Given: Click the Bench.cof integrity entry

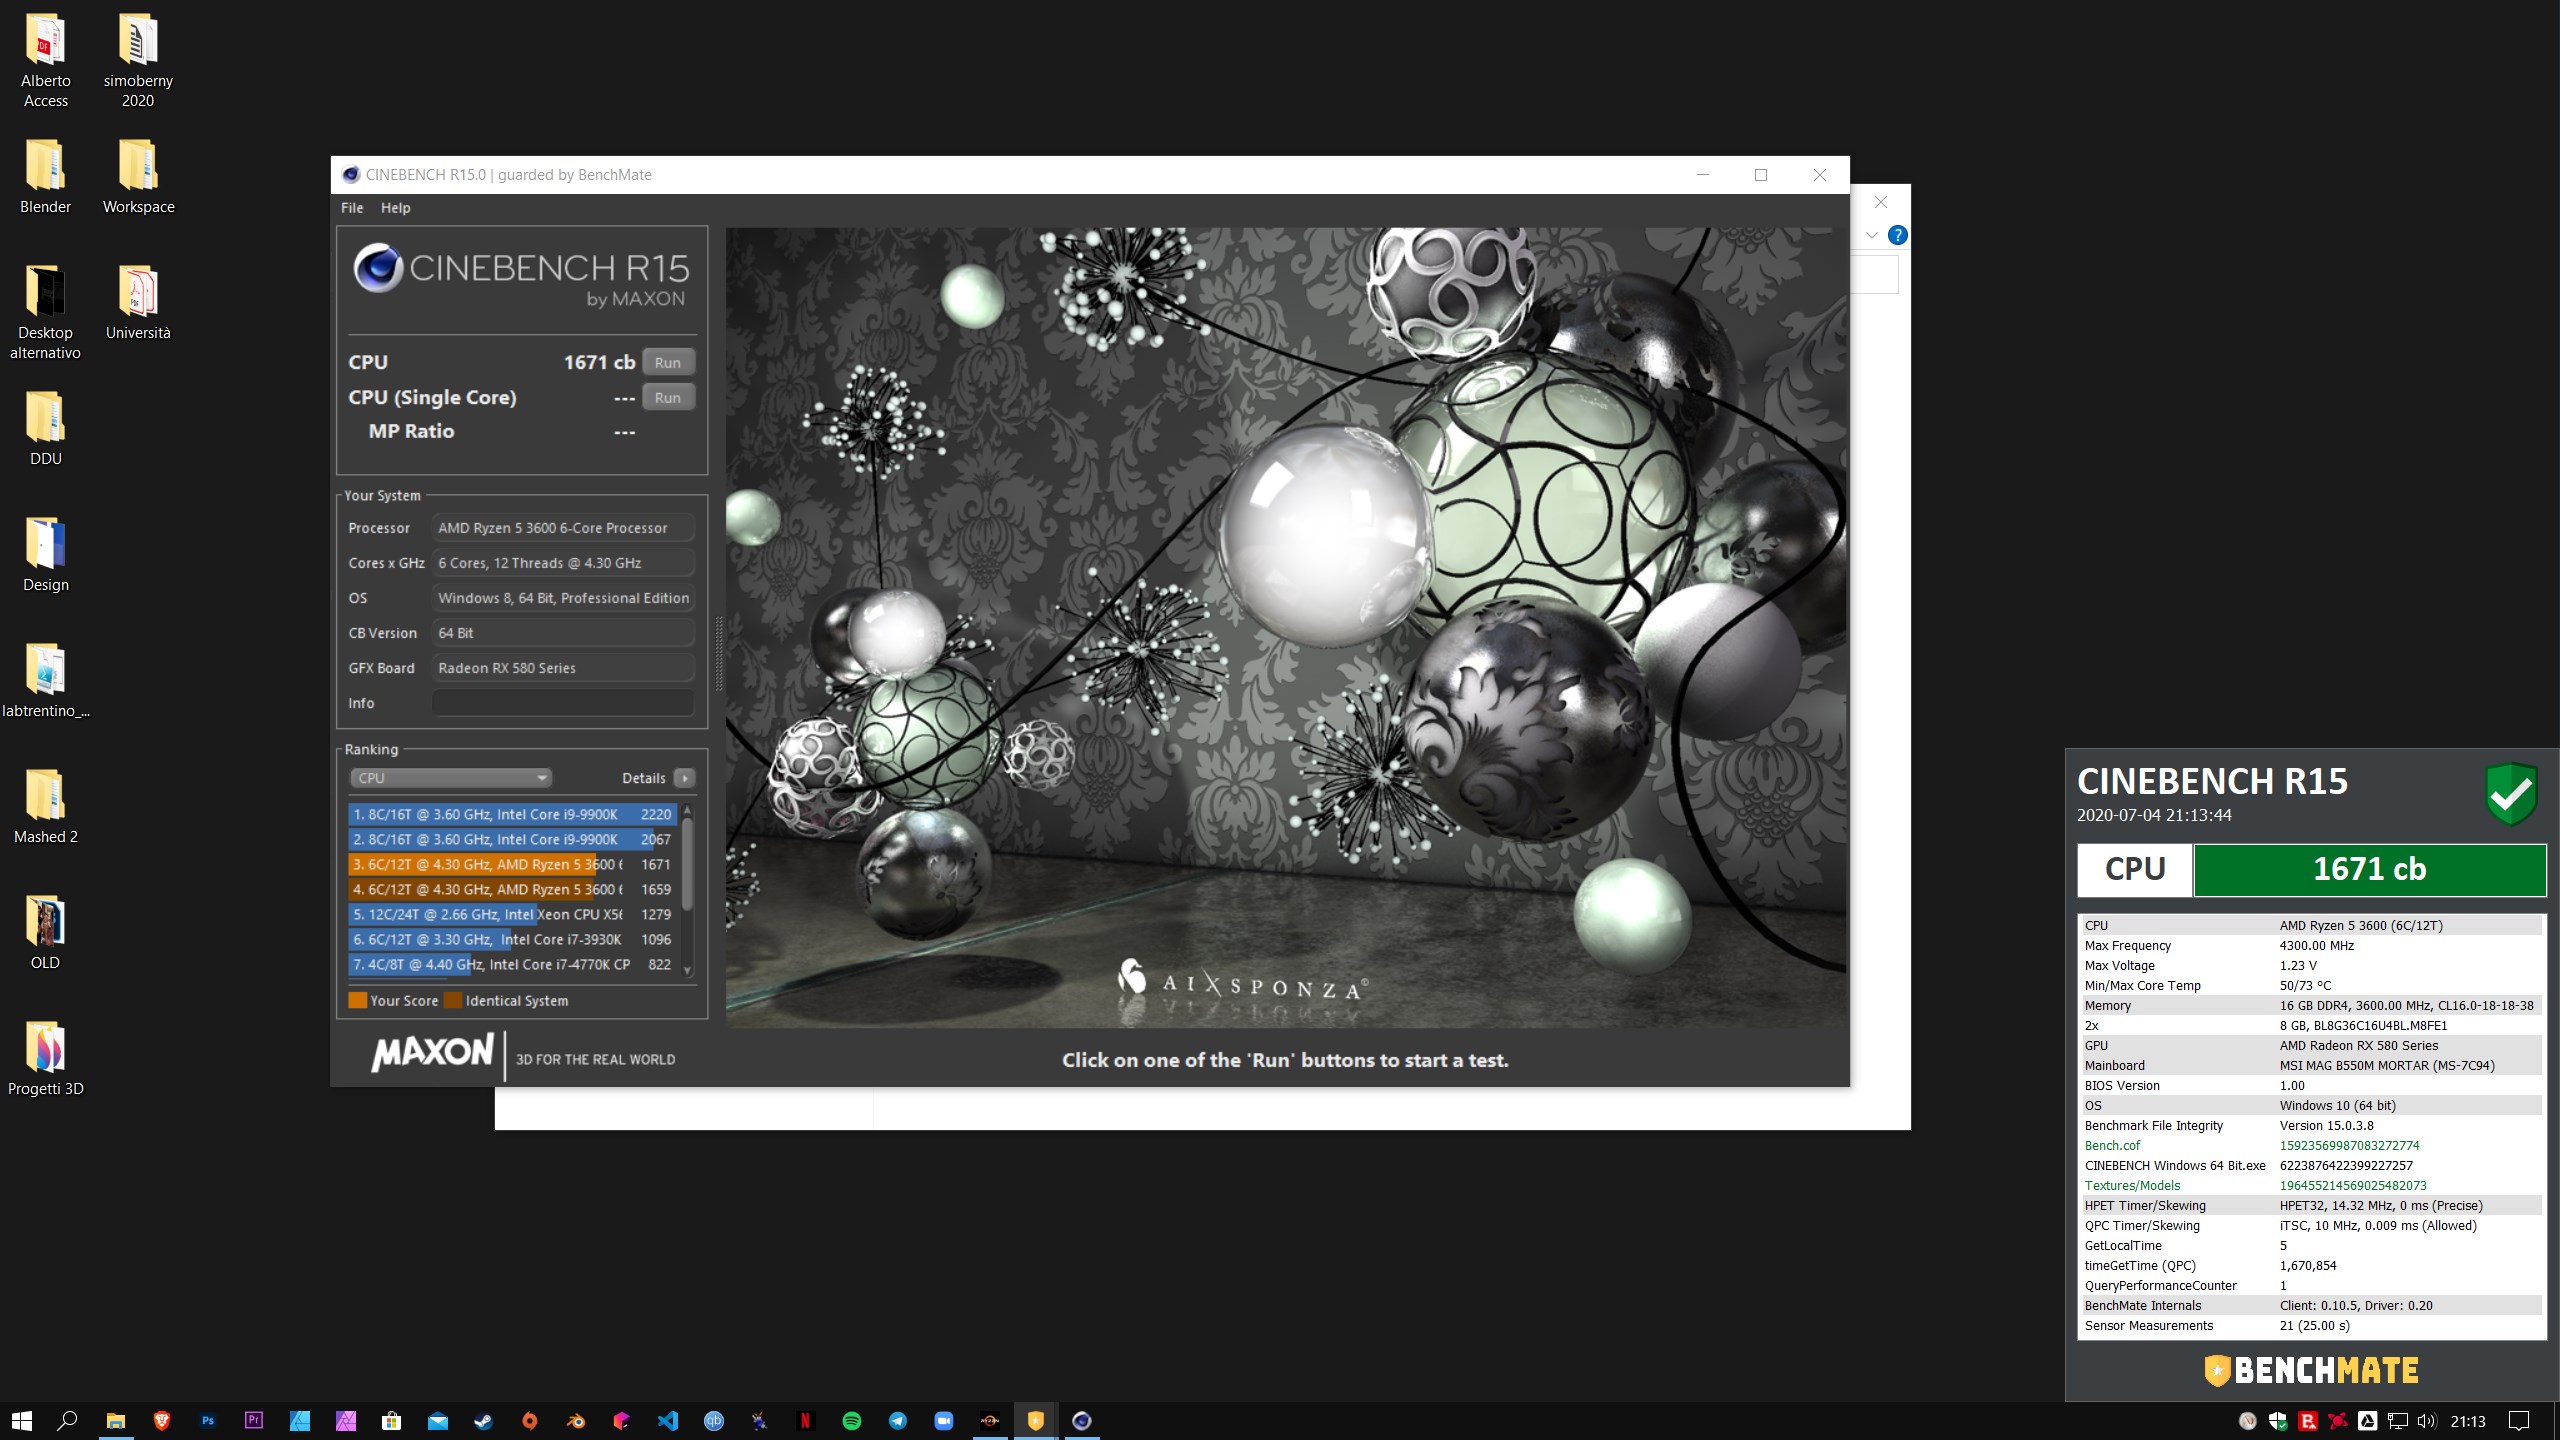Looking at the screenshot, I should click(x=2311, y=1146).
